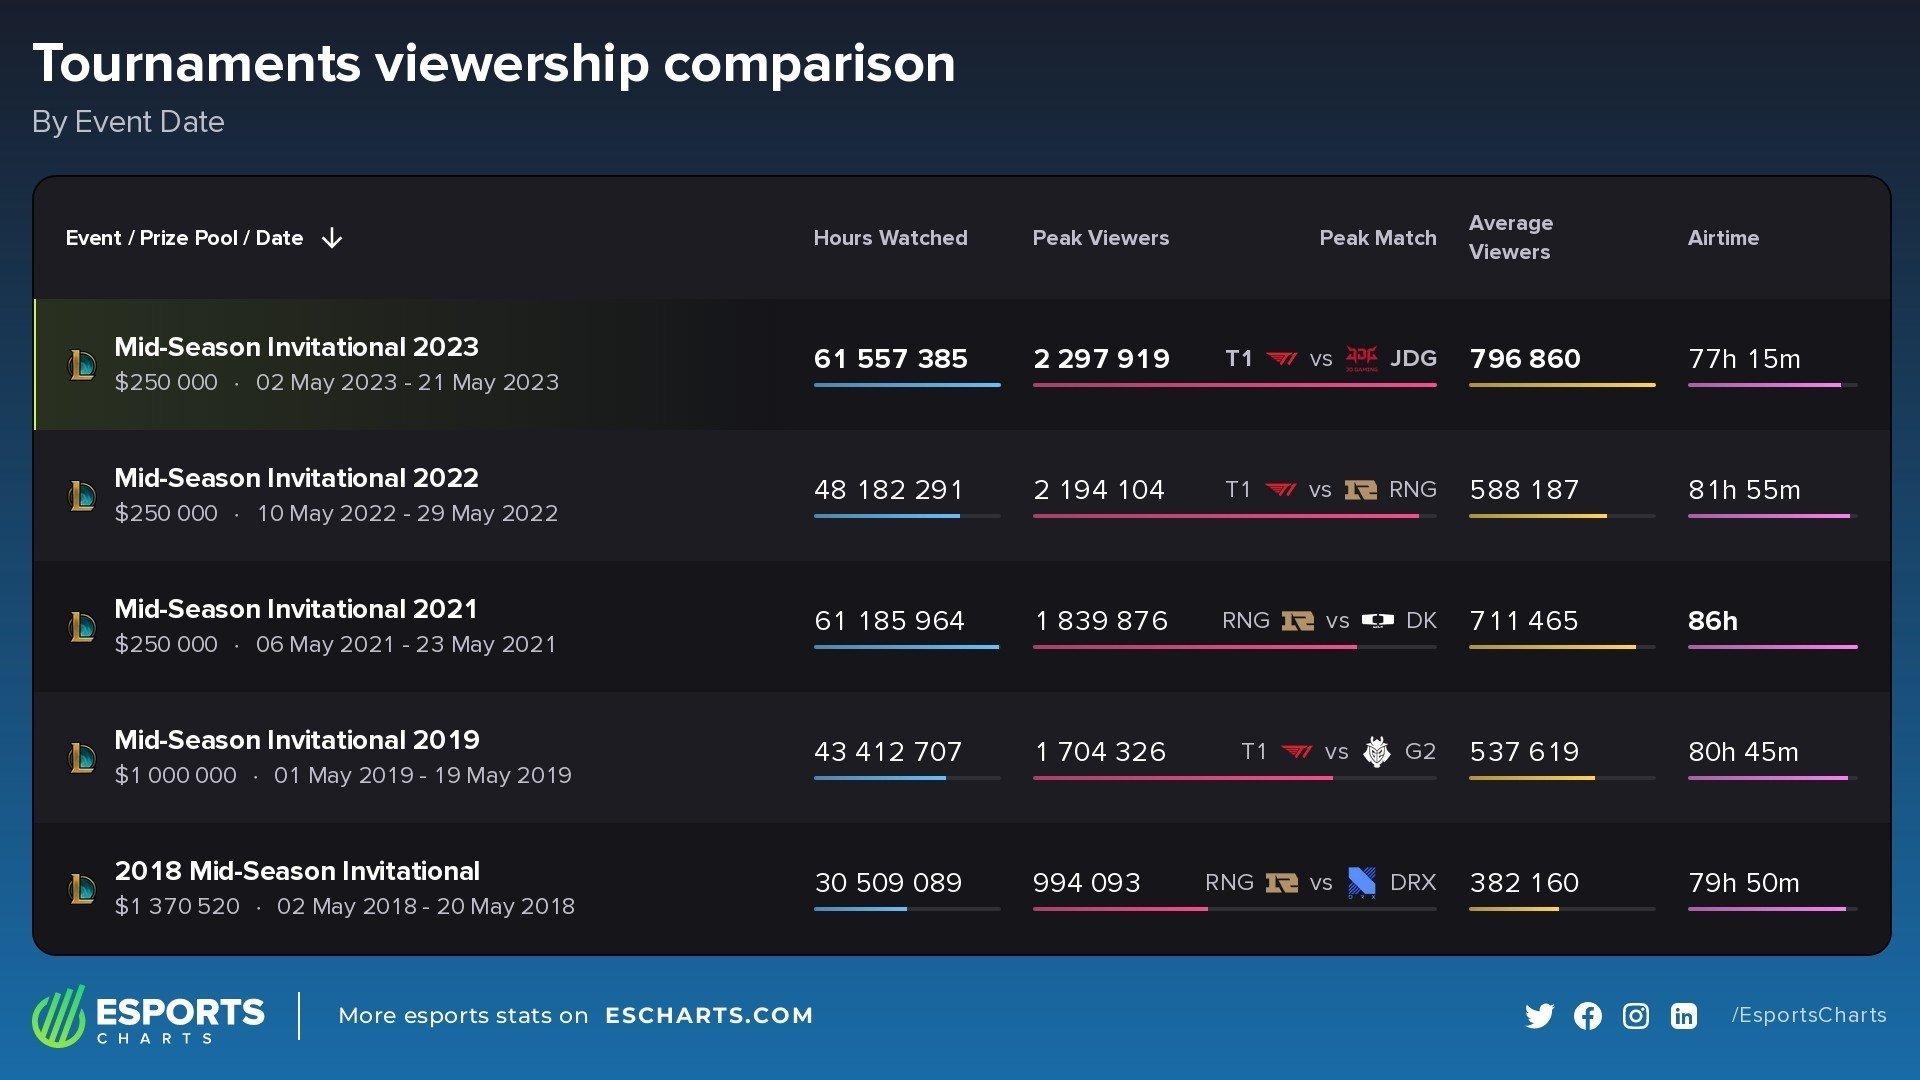
Task: Click peak viewers value 2 194 104
Action: click(1099, 490)
